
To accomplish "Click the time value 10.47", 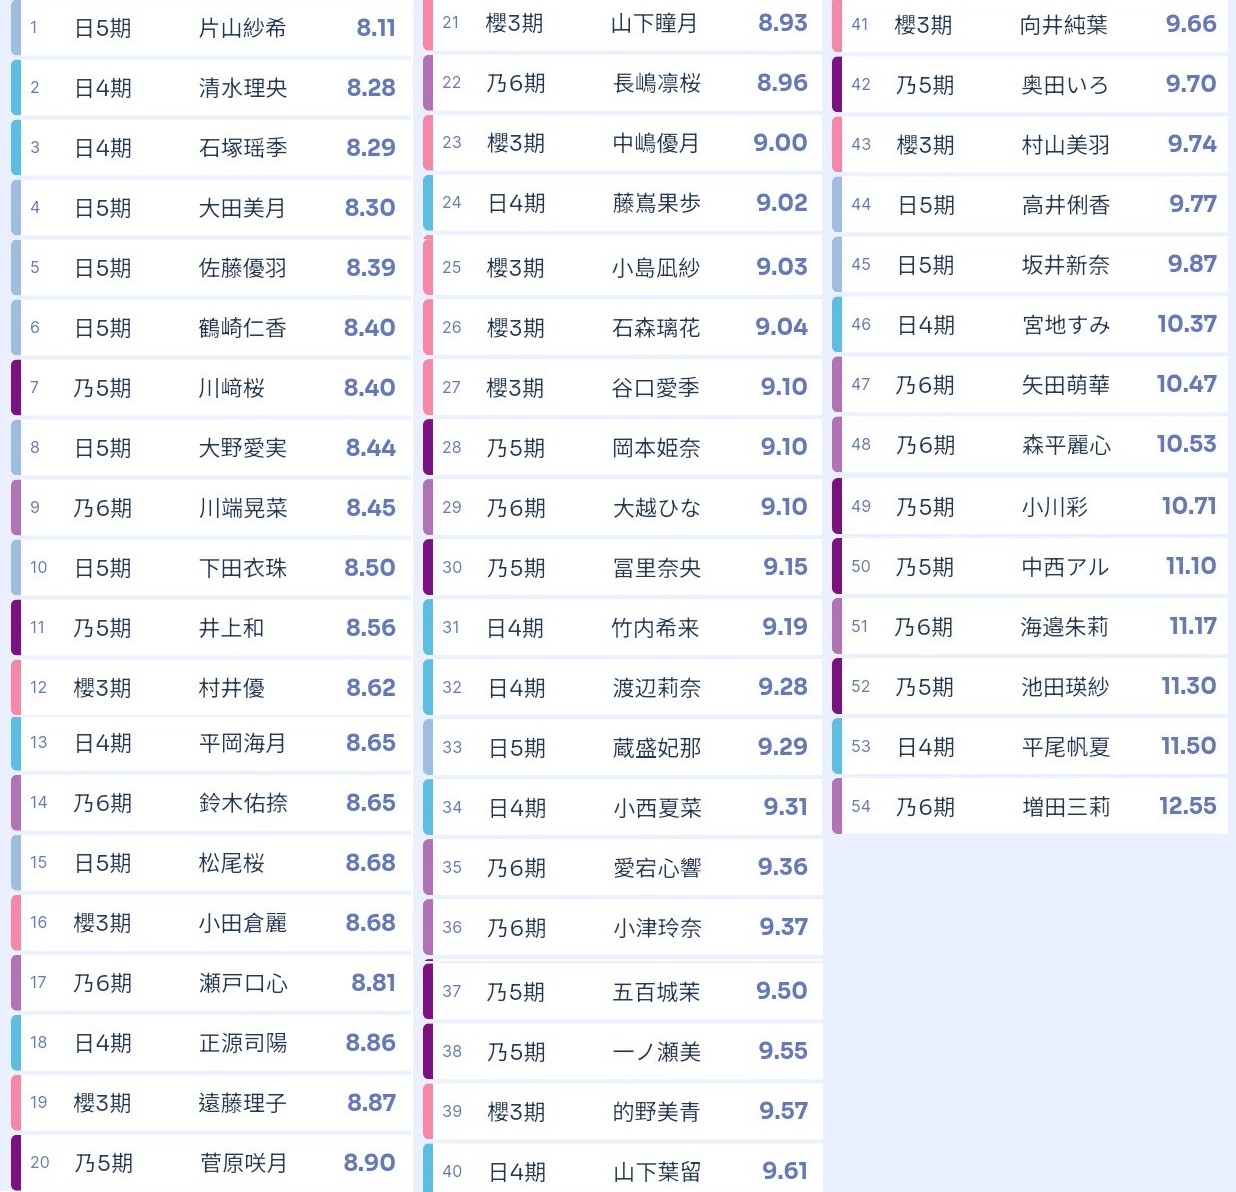I will 1186,384.
